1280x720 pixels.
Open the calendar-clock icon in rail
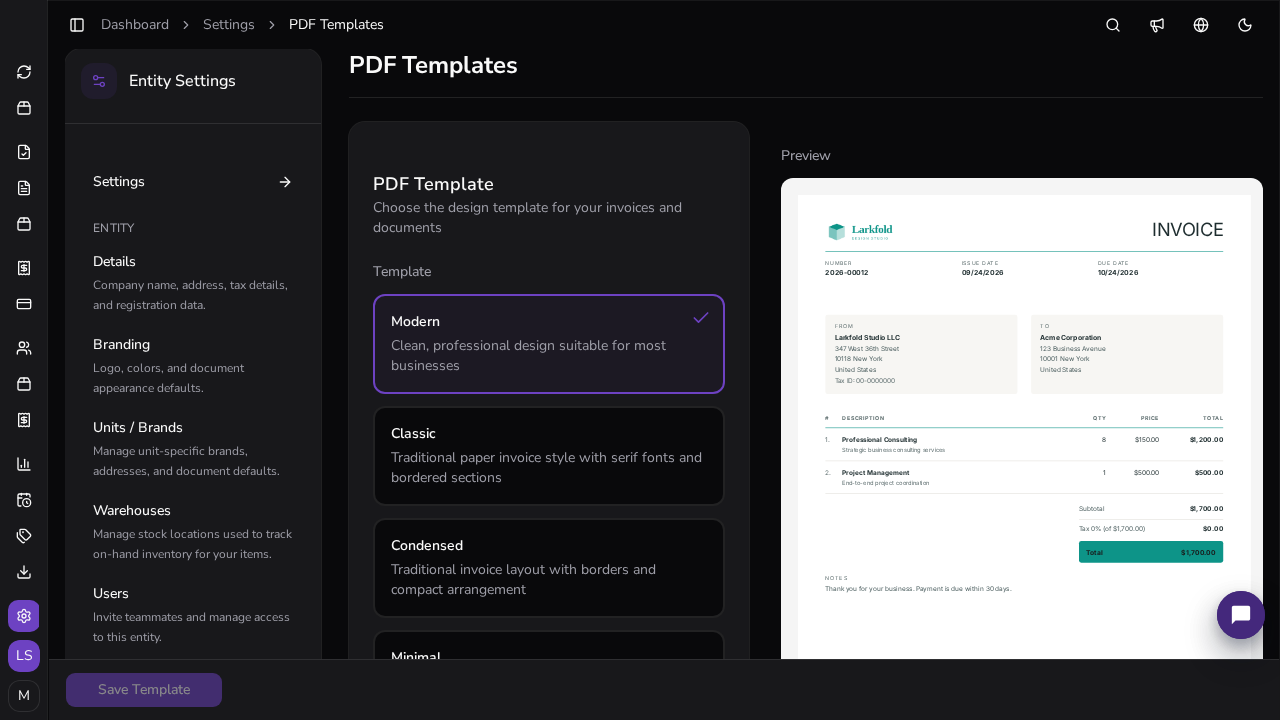click(24, 500)
